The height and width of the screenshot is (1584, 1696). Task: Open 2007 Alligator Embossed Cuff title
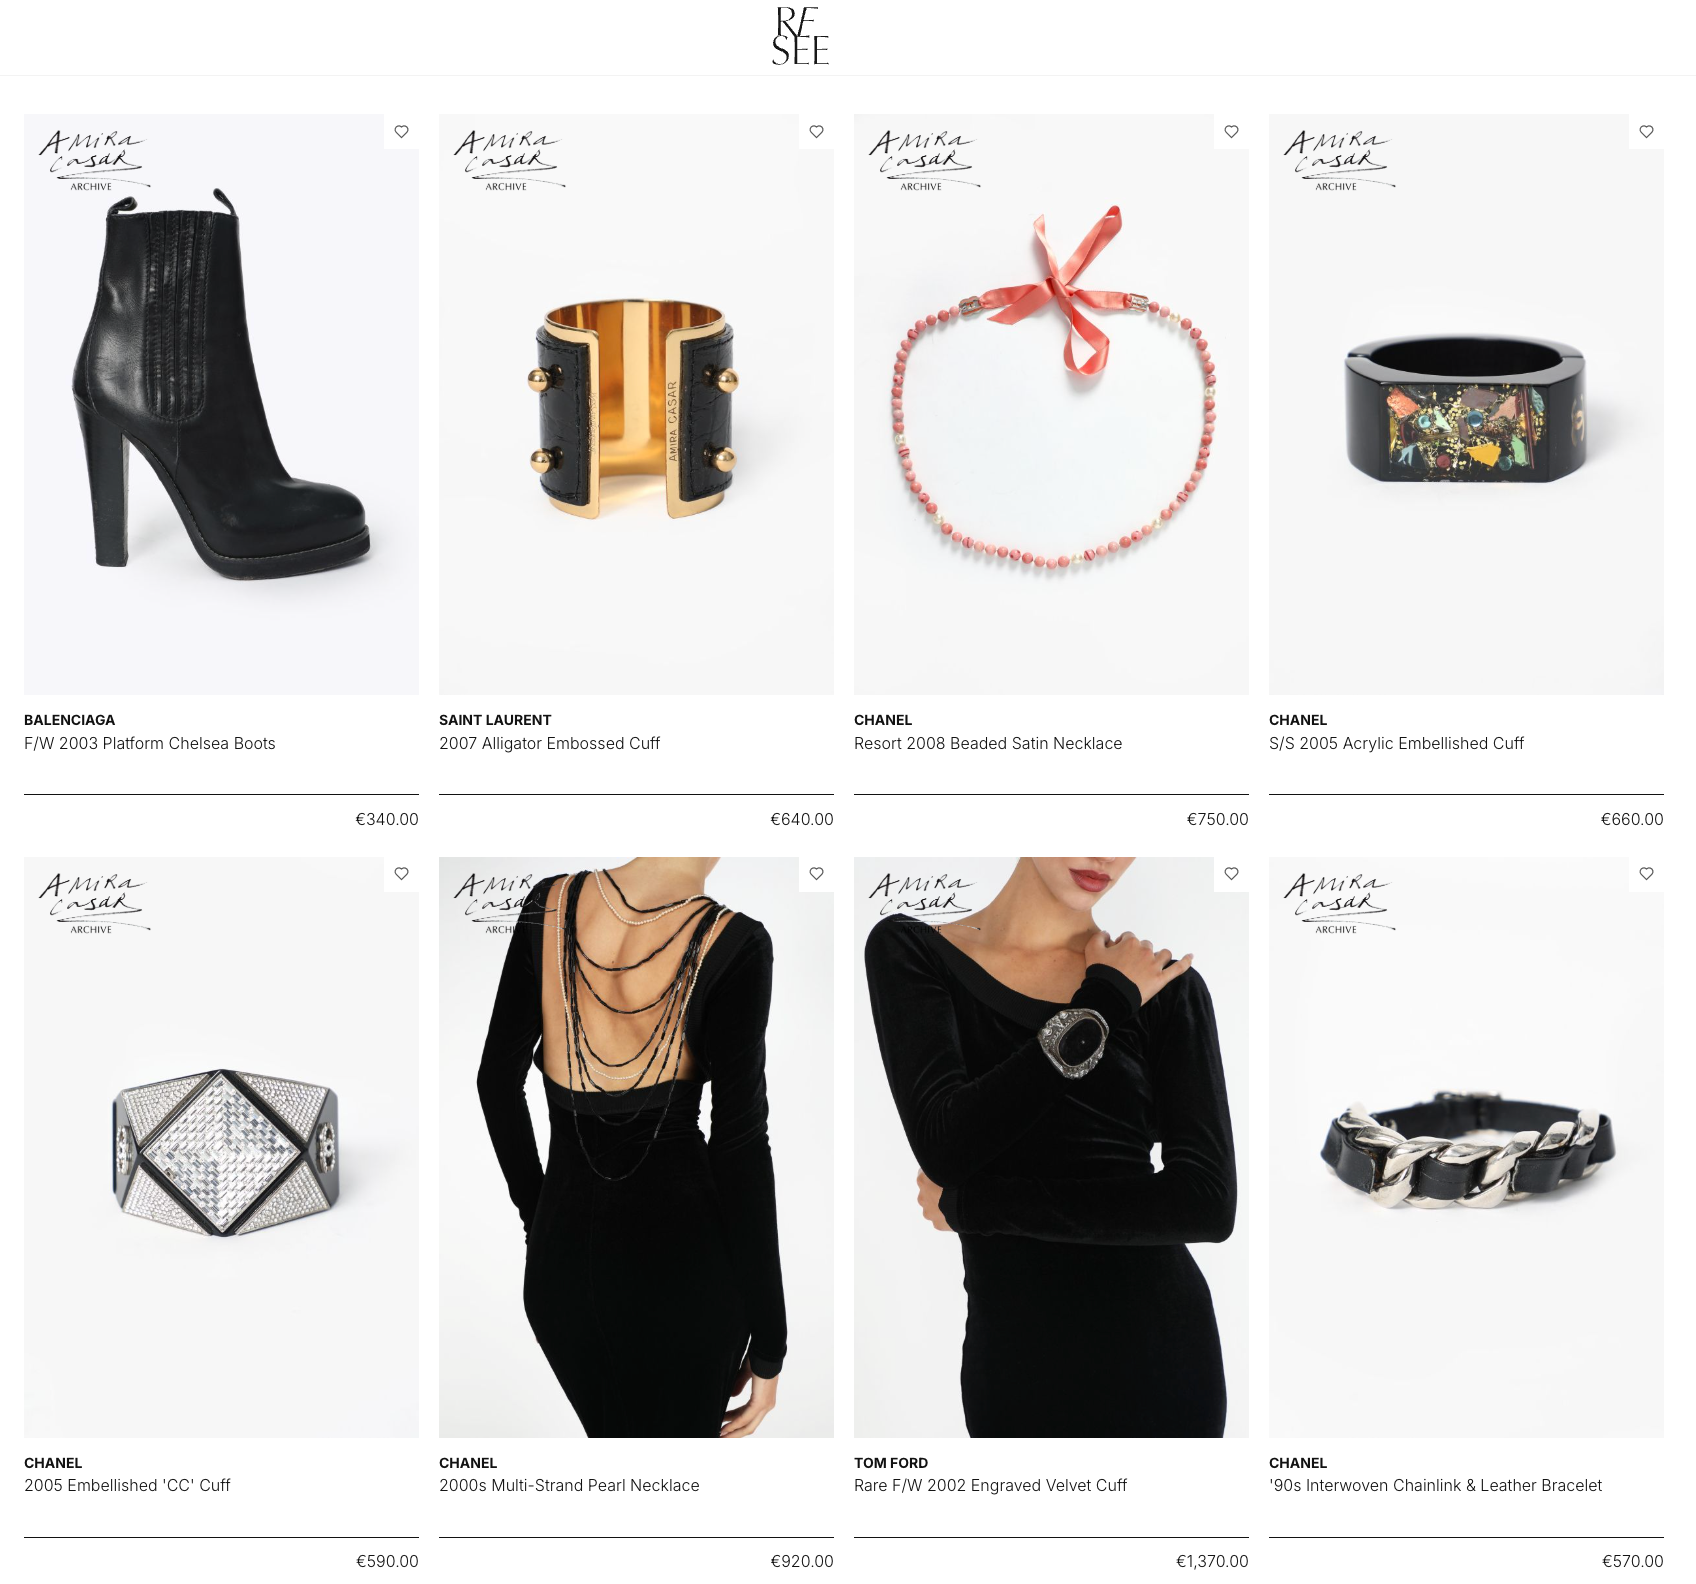[x=549, y=743]
